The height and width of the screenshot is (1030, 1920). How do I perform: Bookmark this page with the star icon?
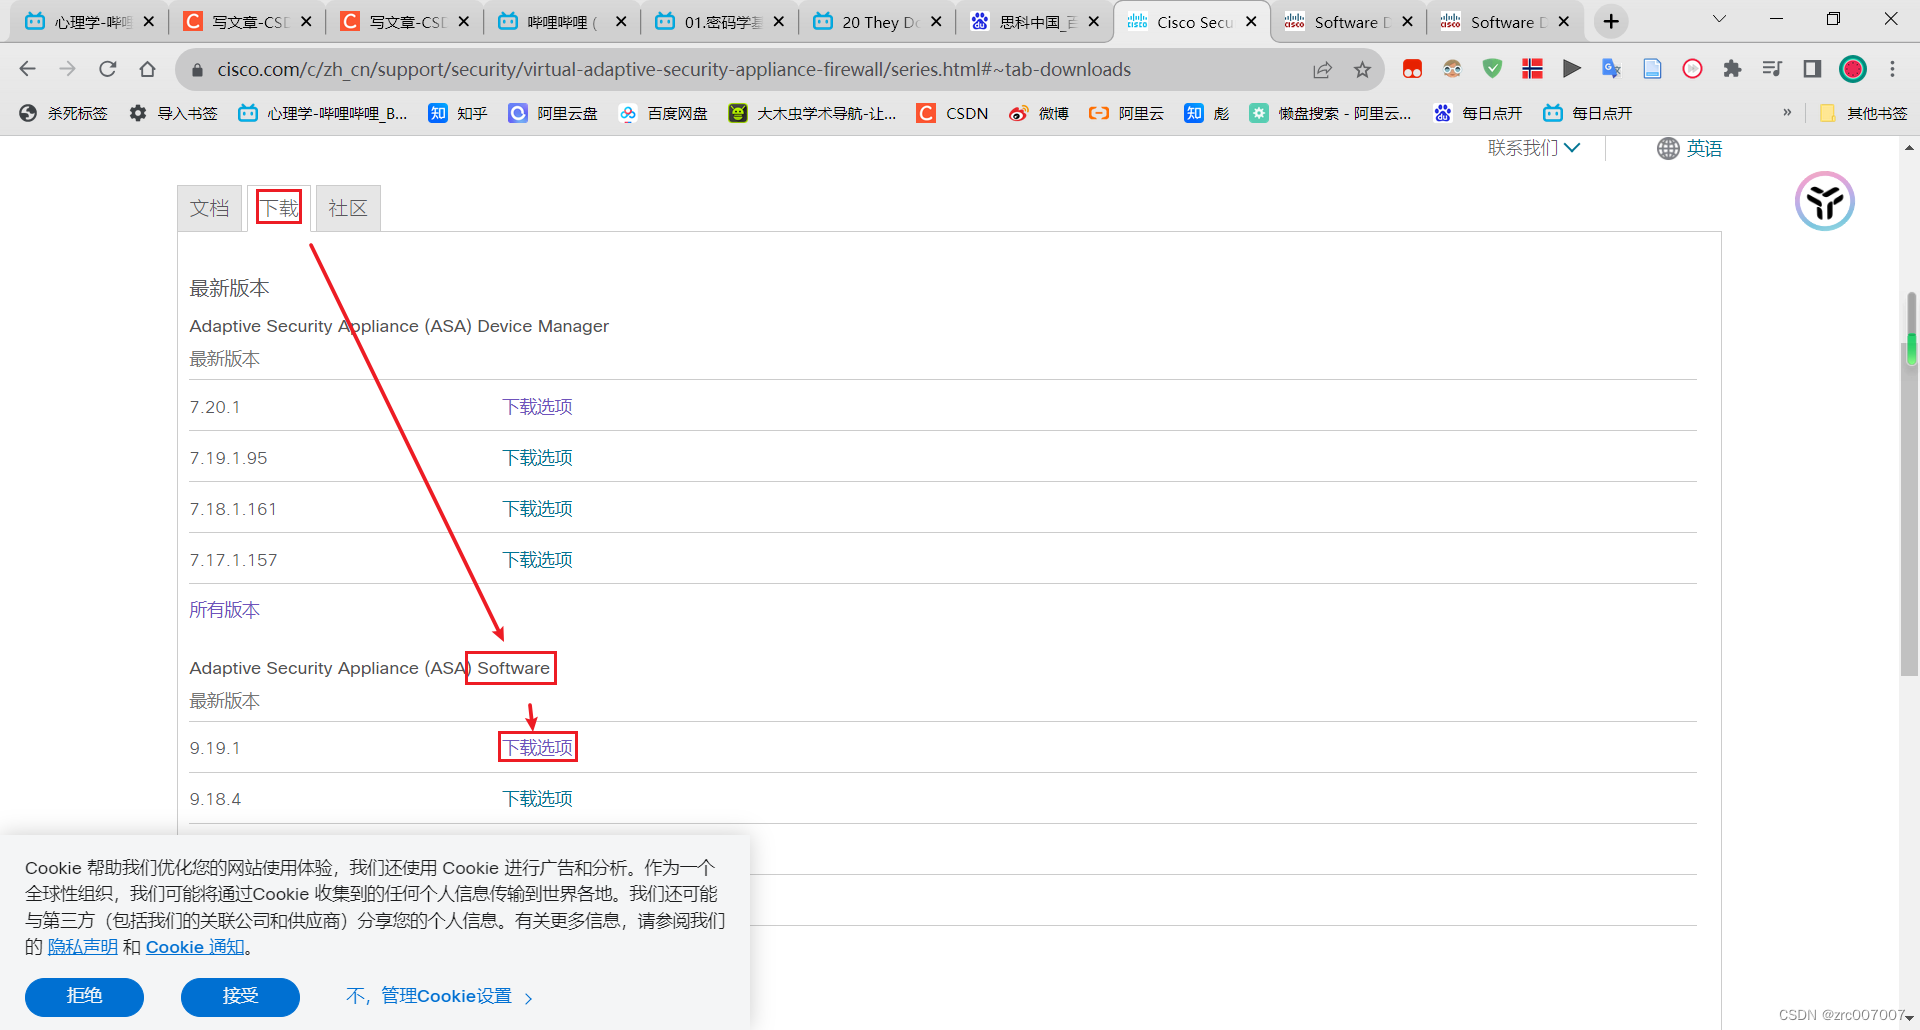point(1362,69)
